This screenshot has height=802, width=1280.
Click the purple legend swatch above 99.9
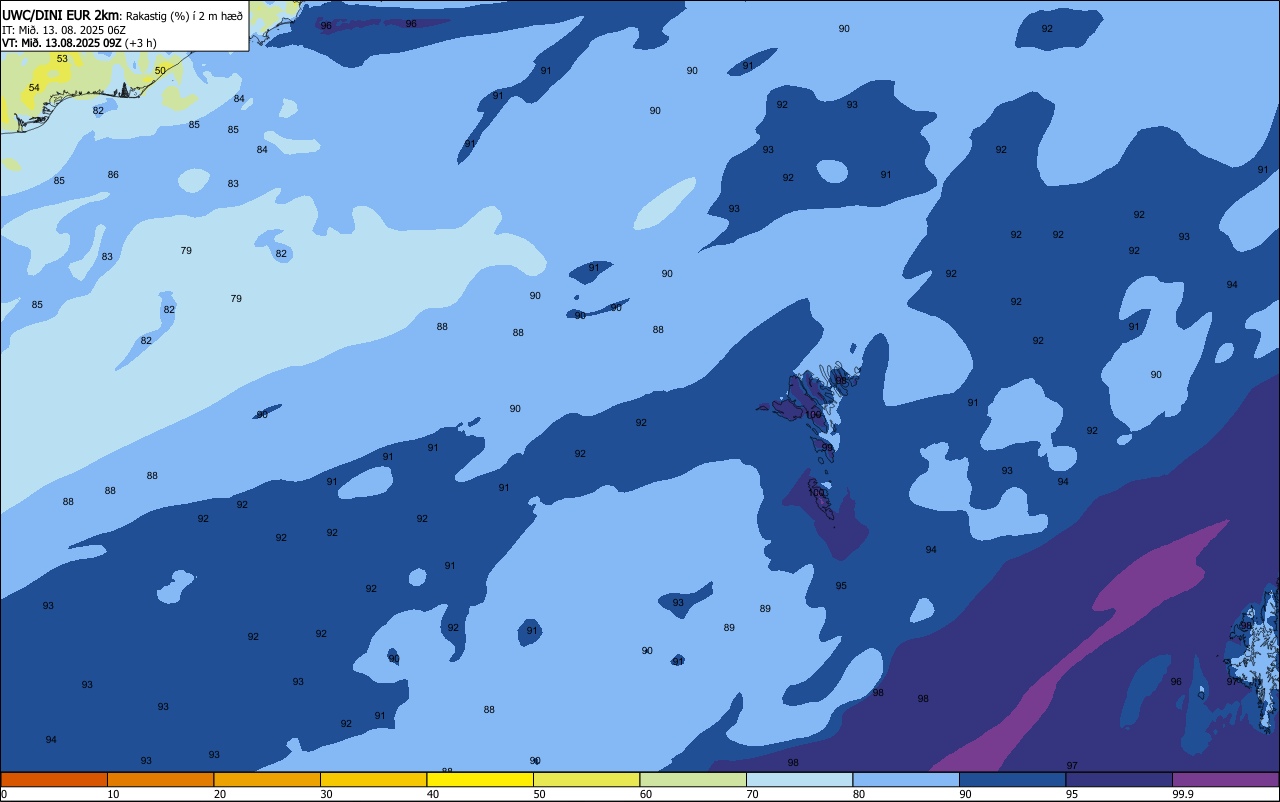(1225, 779)
